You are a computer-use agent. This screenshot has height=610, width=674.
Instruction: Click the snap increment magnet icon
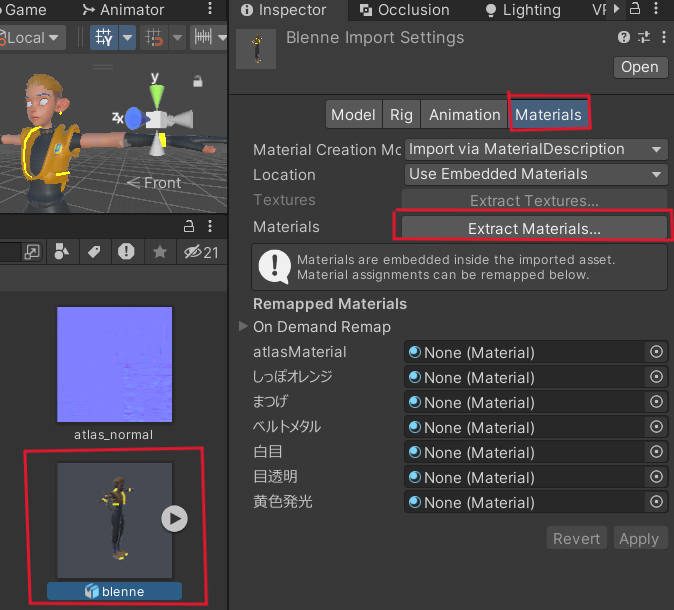click(153, 38)
